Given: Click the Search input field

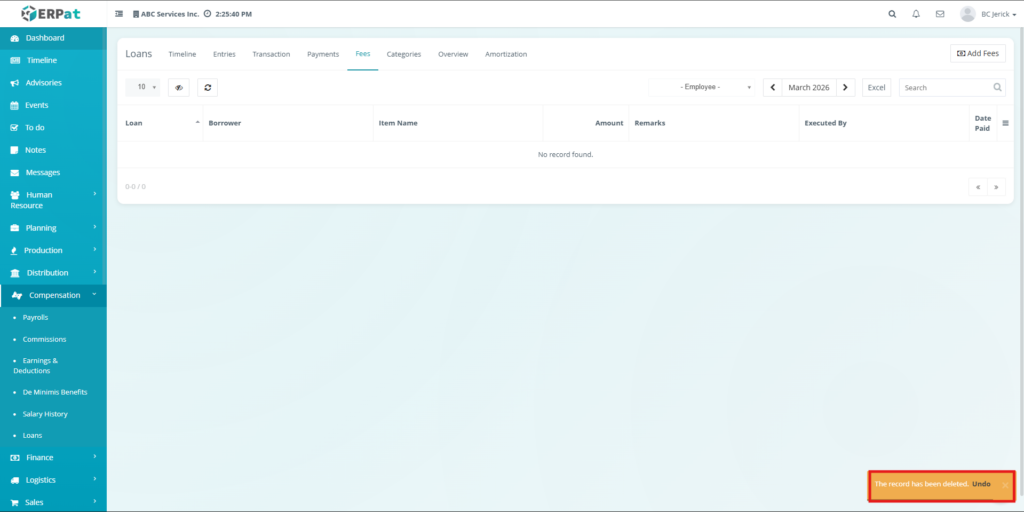Looking at the screenshot, I should [945, 88].
